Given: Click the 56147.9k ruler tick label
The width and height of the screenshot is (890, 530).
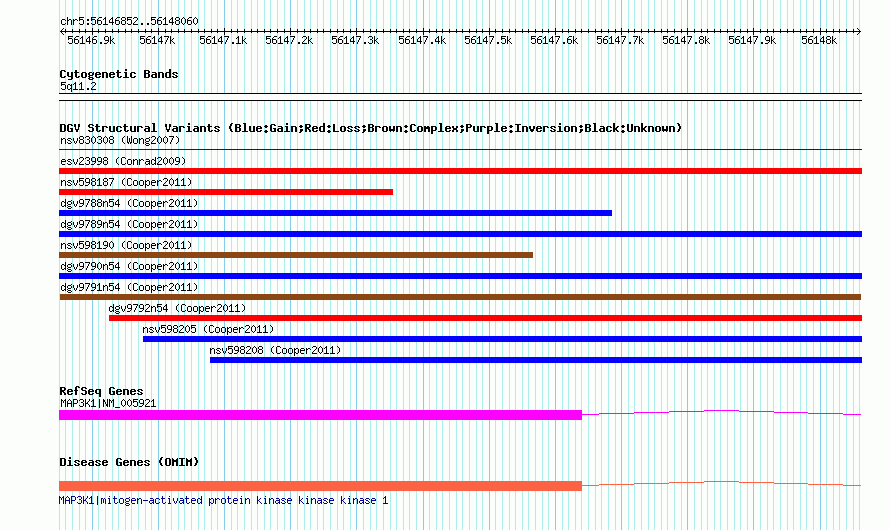Looking at the screenshot, I should (x=752, y=40).
